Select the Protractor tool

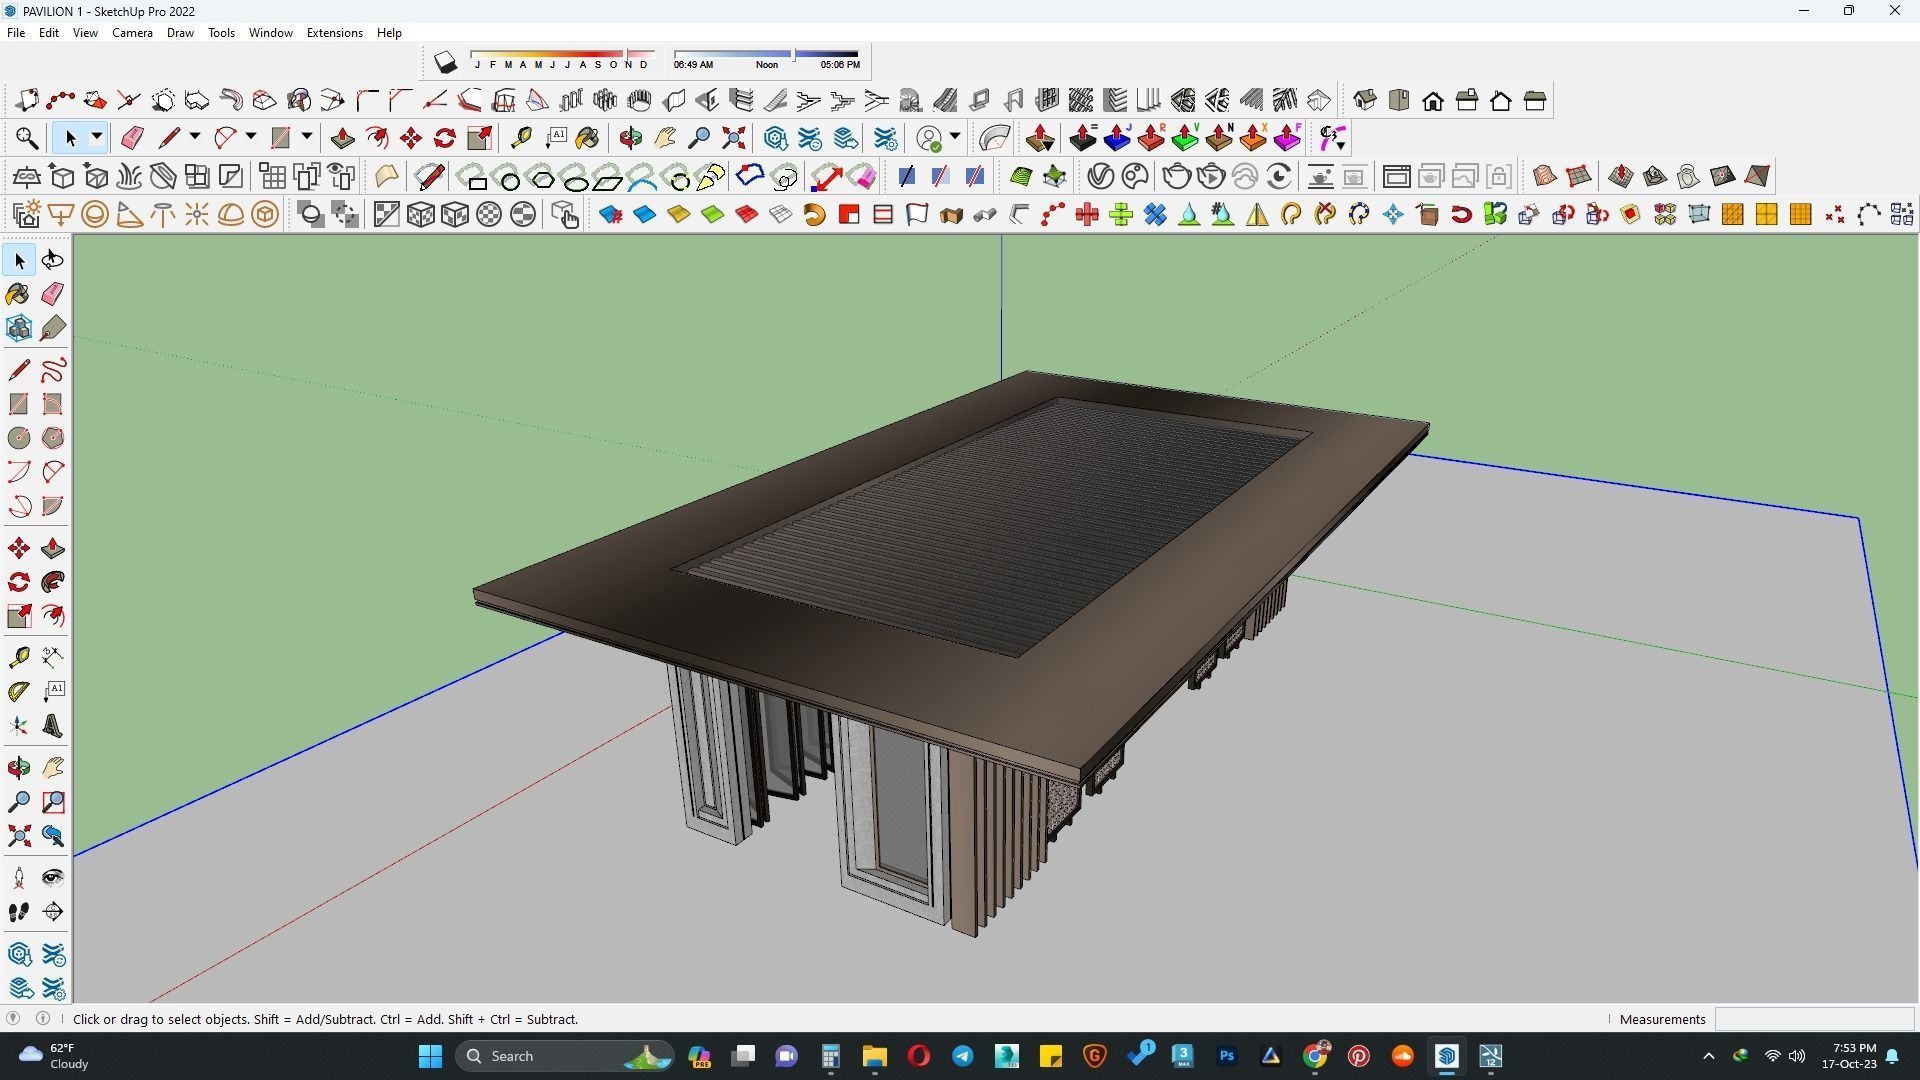18,691
